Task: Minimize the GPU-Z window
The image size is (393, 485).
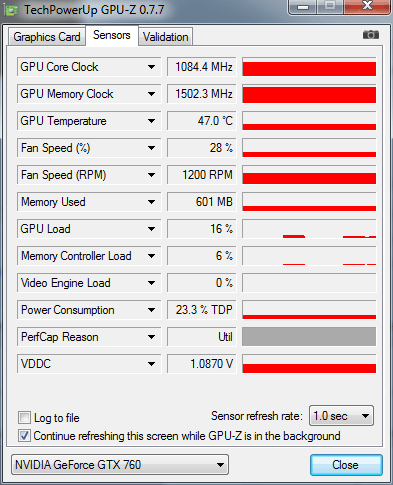Action: 303,6
